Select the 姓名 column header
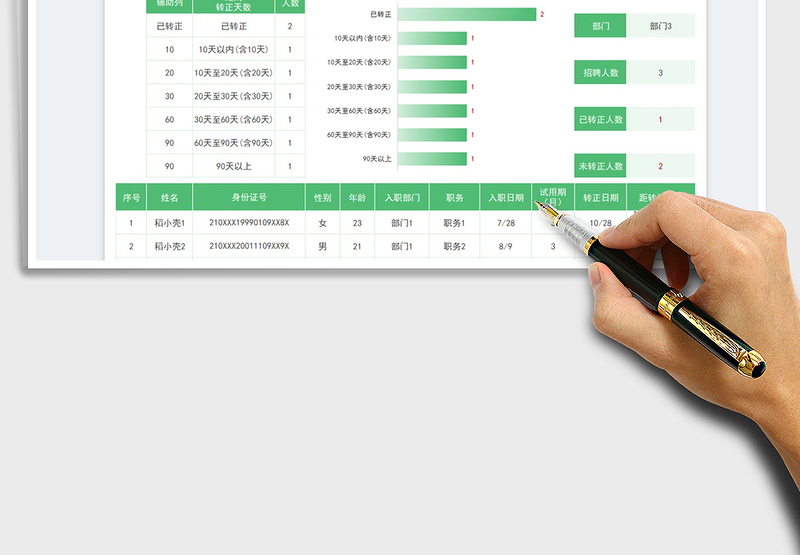800x555 pixels. point(170,198)
